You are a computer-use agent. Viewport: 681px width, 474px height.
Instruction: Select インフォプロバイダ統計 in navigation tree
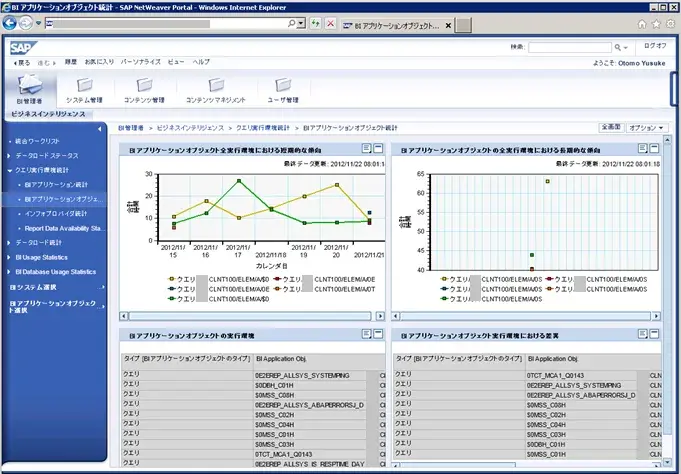click(x=60, y=213)
